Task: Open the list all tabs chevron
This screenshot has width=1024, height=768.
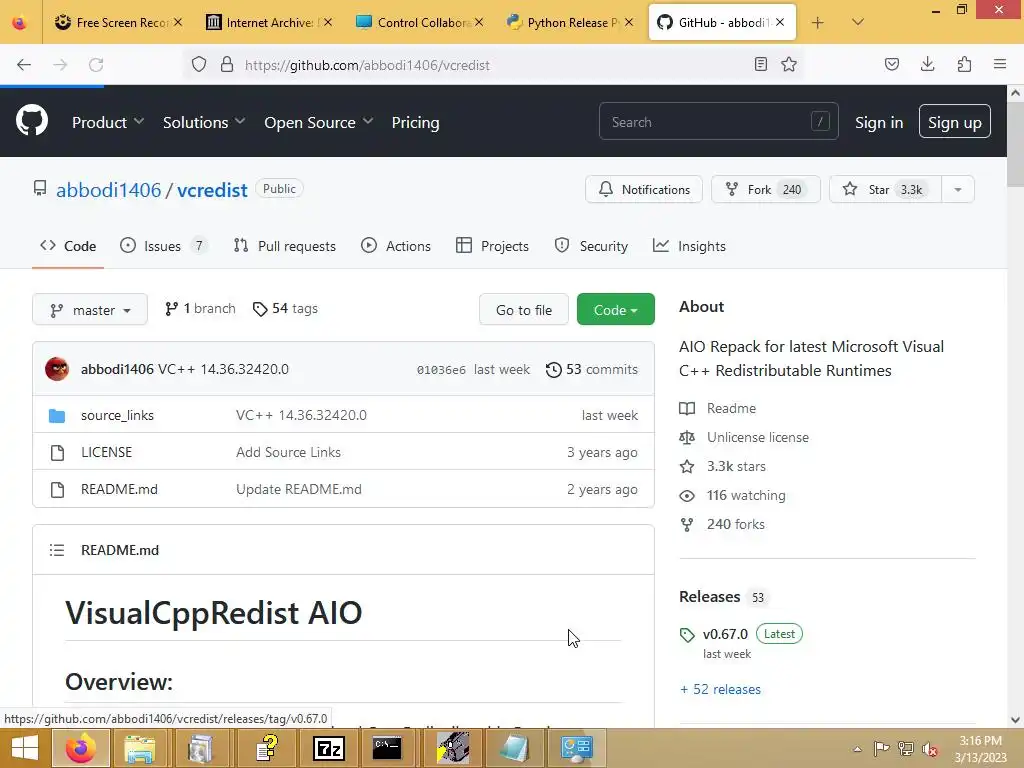Action: pos(857,22)
